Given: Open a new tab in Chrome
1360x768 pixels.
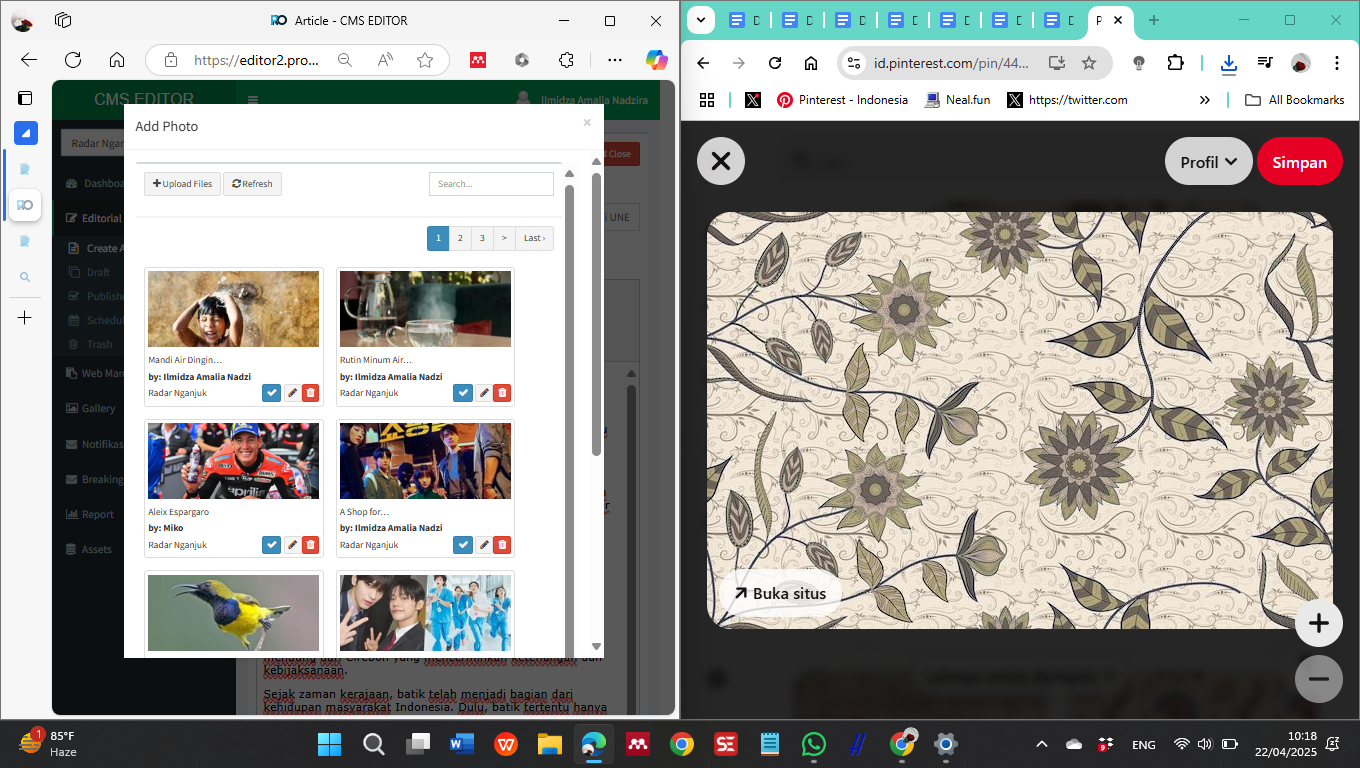Looking at the screenshot, I should click(1153, 20).
